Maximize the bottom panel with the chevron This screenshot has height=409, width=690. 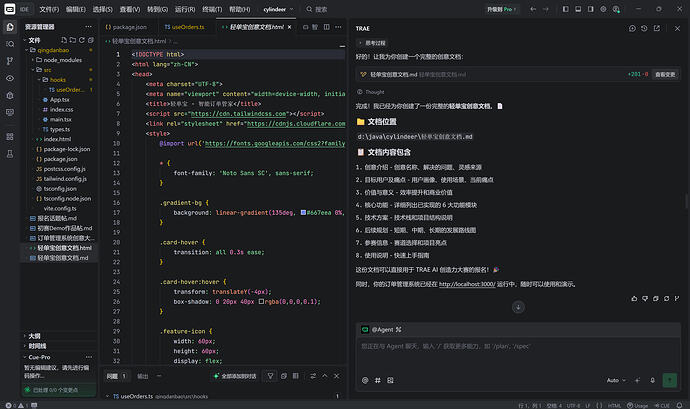[325, 376]
